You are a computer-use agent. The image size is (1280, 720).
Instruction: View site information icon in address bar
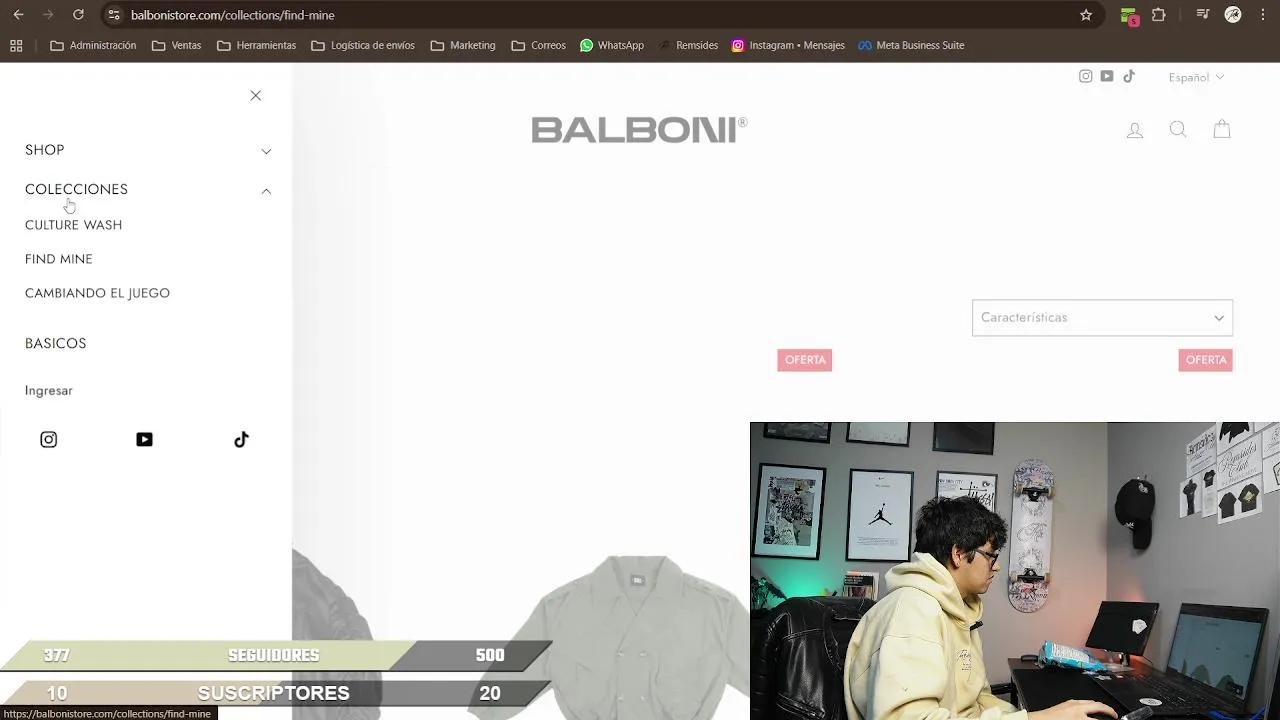[x=114, y=15]
